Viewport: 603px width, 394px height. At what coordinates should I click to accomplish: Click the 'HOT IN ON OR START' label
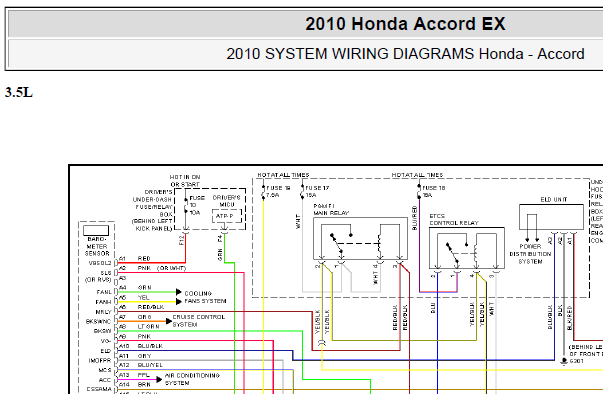tap(185, 181)
